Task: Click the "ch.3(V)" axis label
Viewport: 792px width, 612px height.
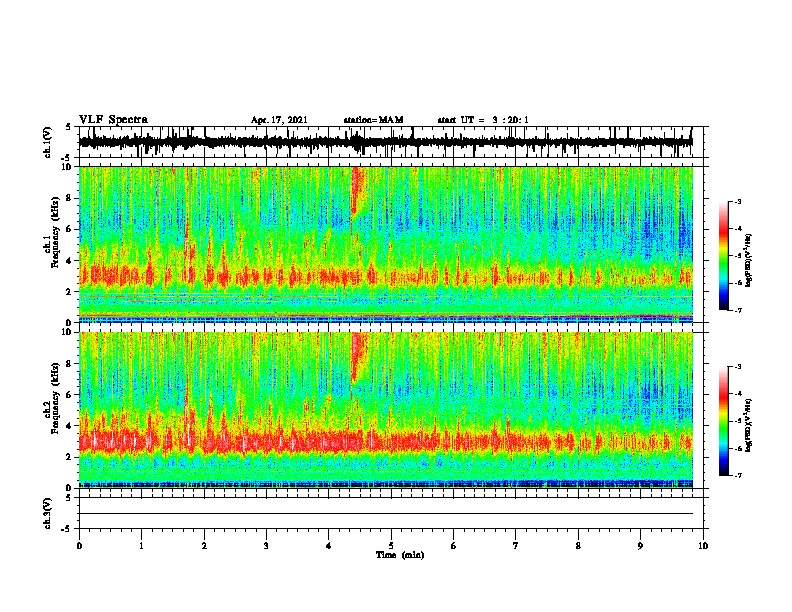Action: 48,513
